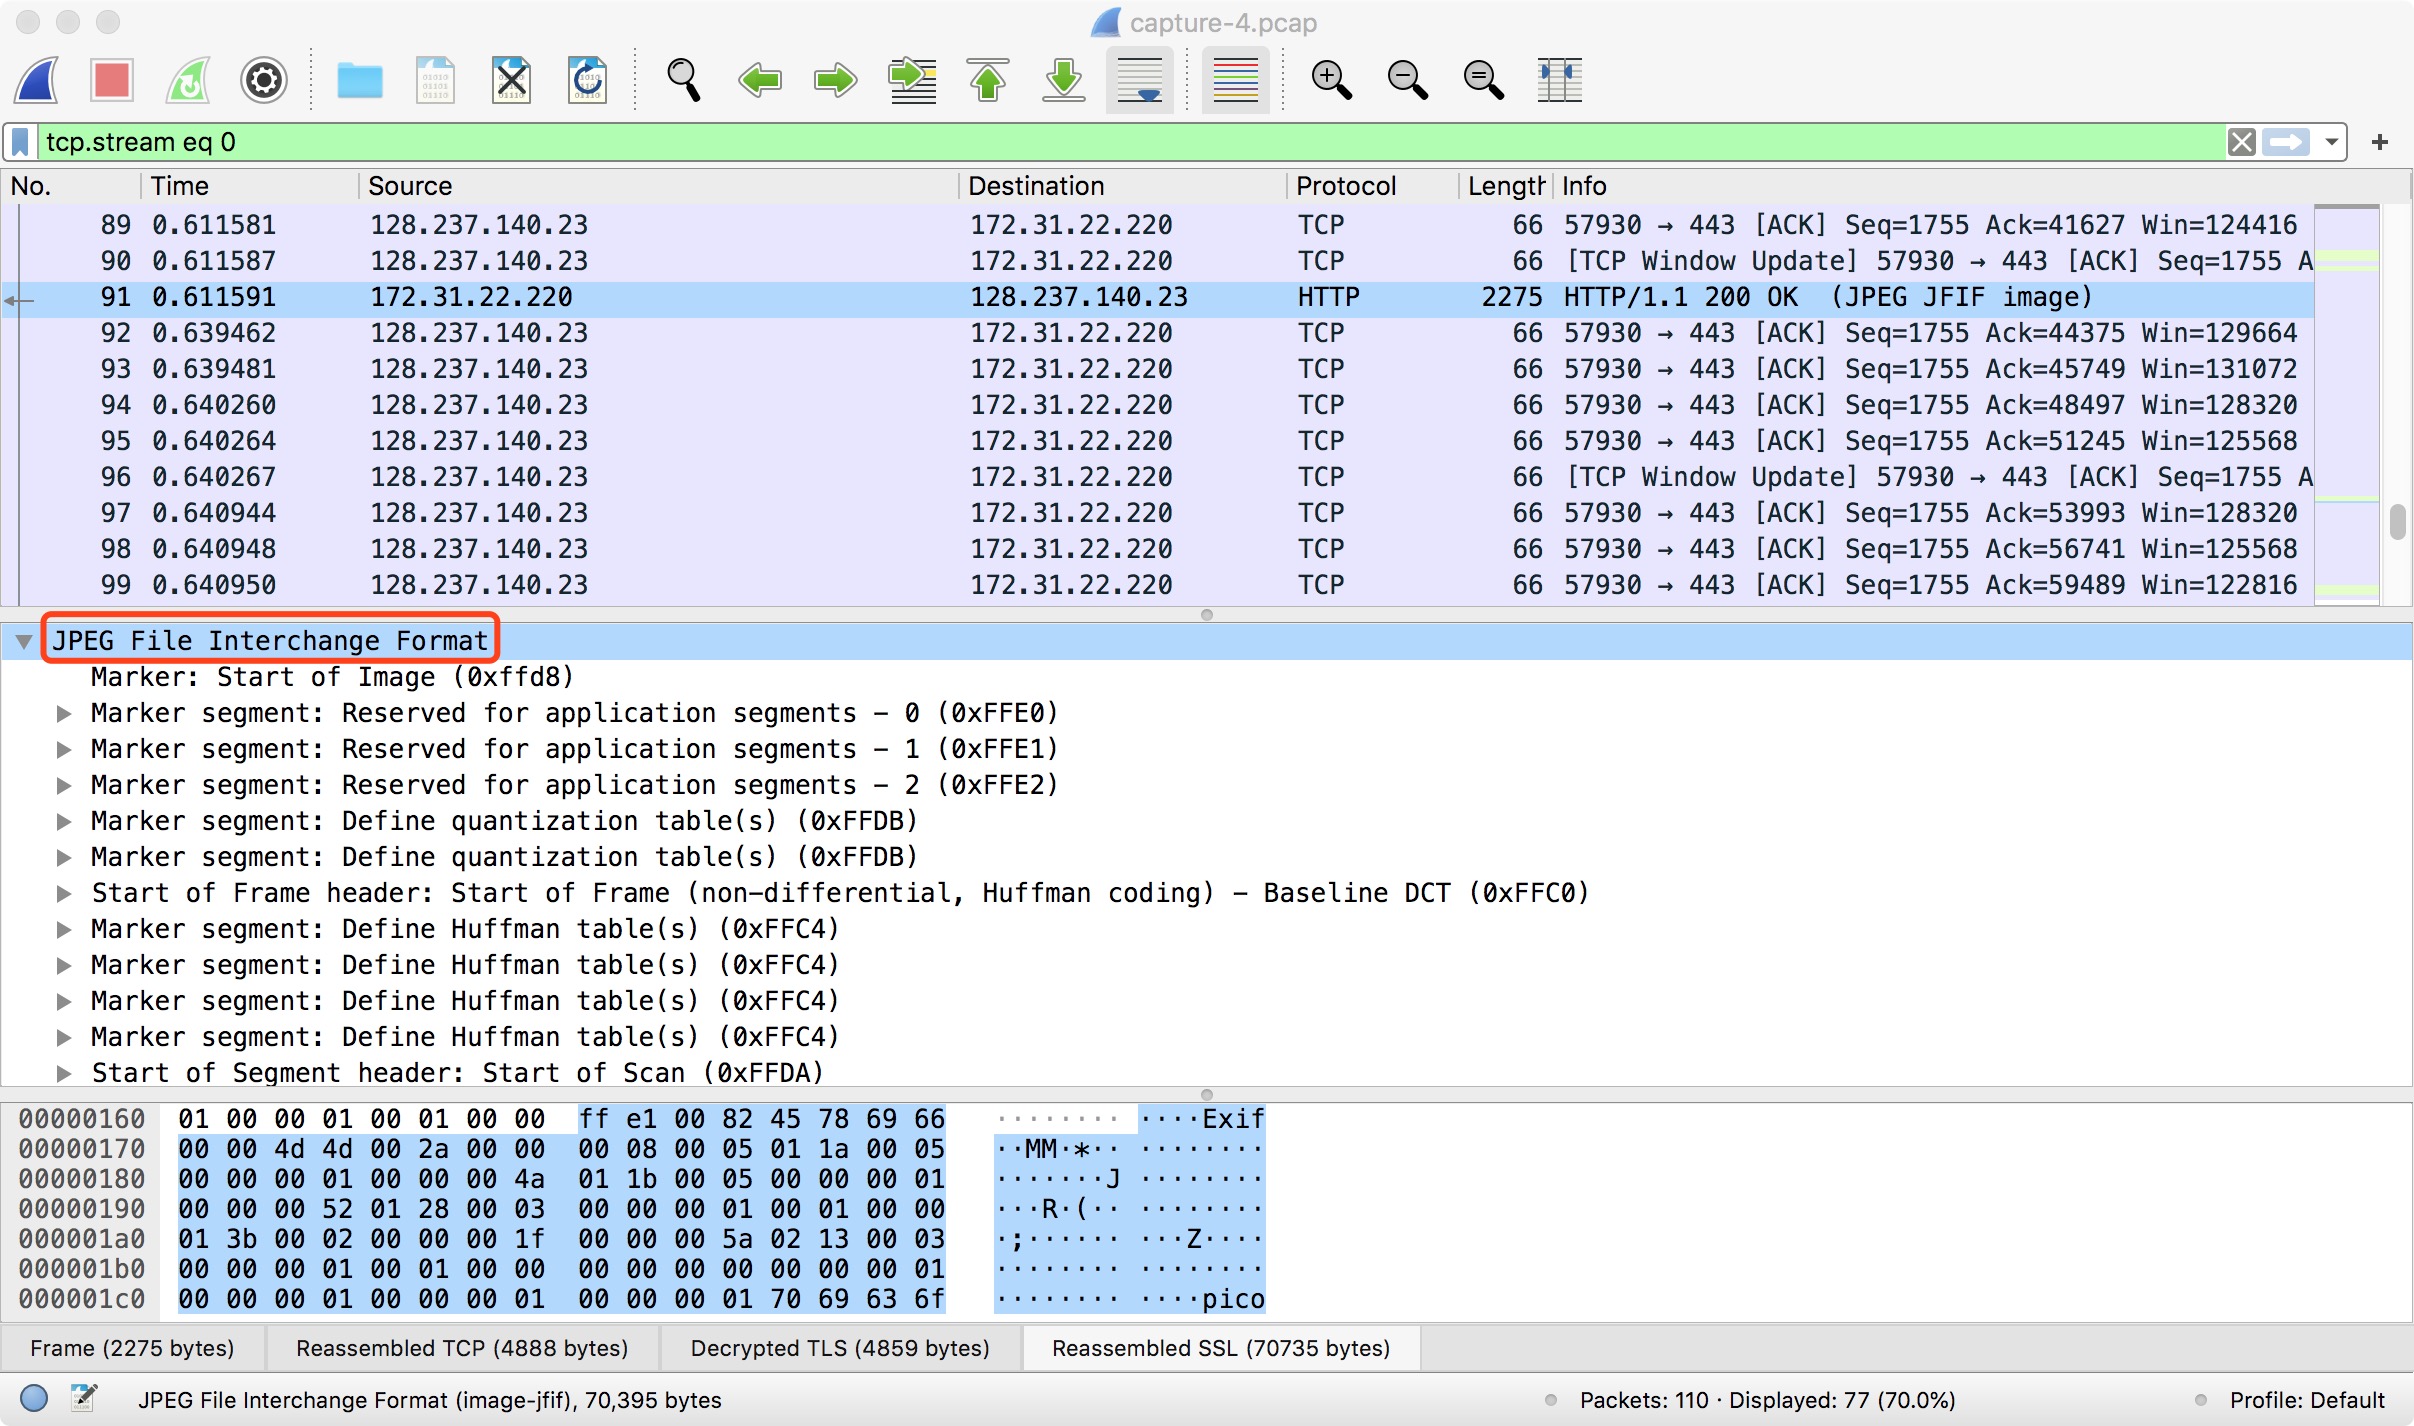Click the tcp.stream eq 0 filter field
This screenshot has height=1426, width=2414.
(x=1130, y=142)
